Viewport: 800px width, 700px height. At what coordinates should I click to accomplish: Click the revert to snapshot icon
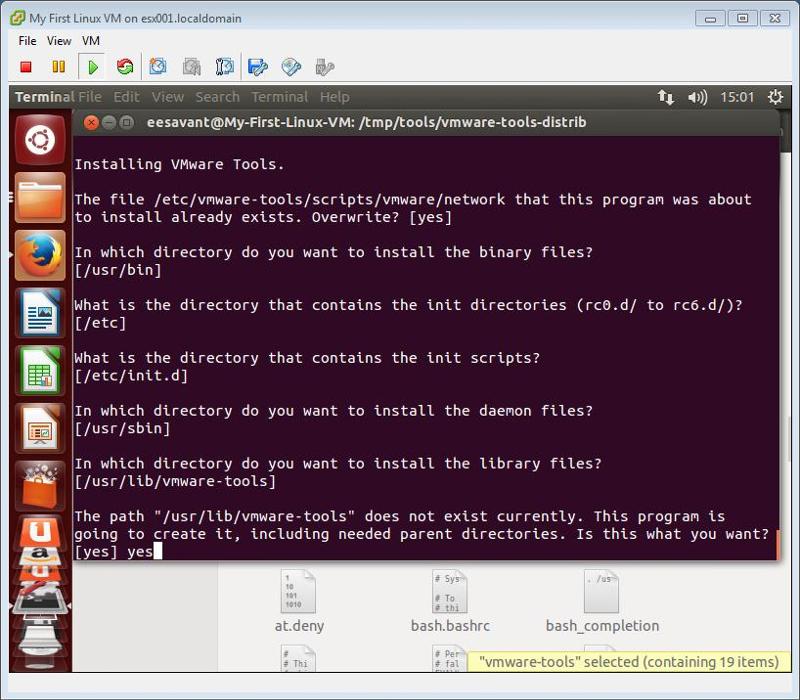[191, 67]
